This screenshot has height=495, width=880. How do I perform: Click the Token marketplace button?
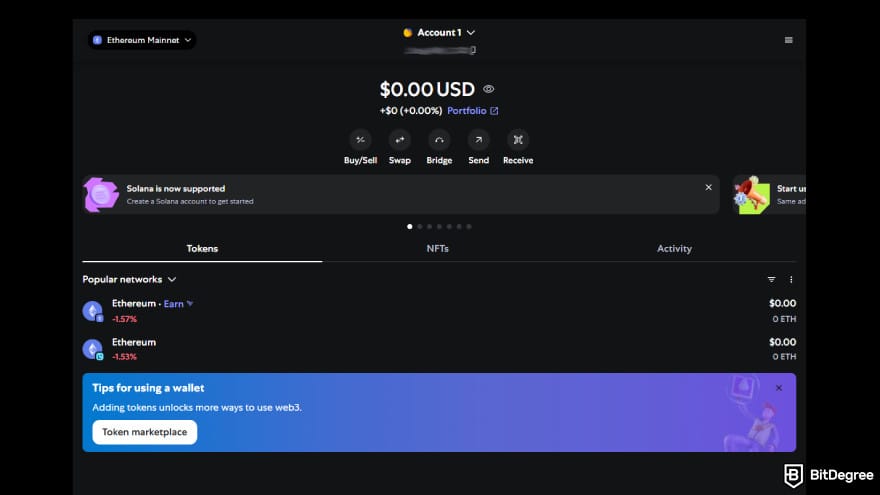145,432
